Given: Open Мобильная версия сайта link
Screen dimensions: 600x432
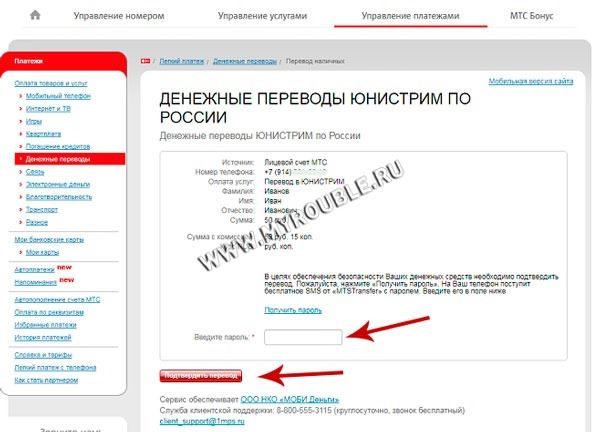Looking at the screenshot, I should [531, 81].
